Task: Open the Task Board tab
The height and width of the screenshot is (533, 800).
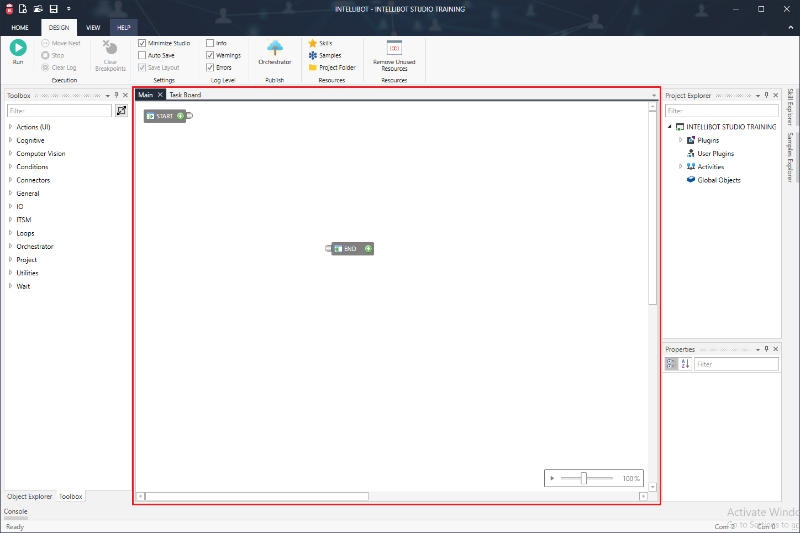Action: point(185,95)
